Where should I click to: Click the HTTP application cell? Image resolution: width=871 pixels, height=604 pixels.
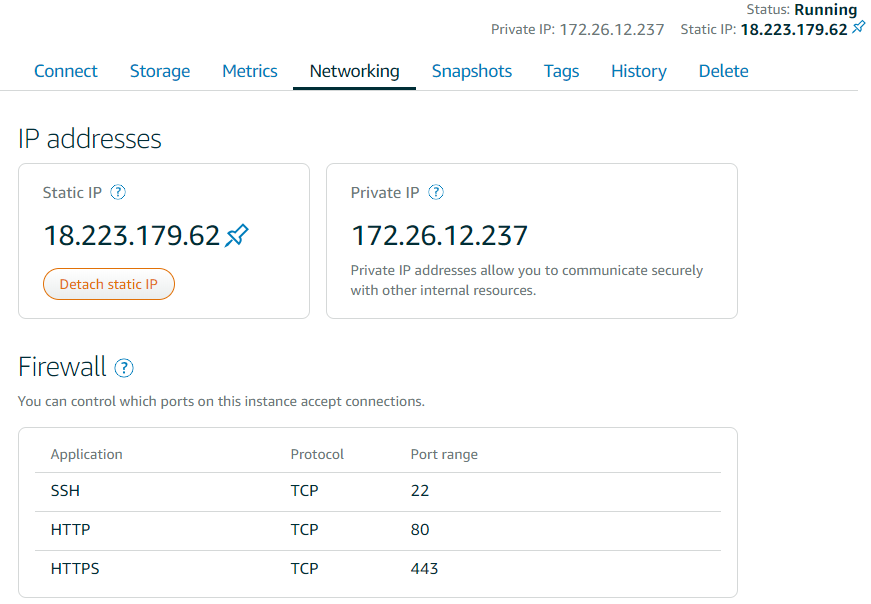coord(71,530)
